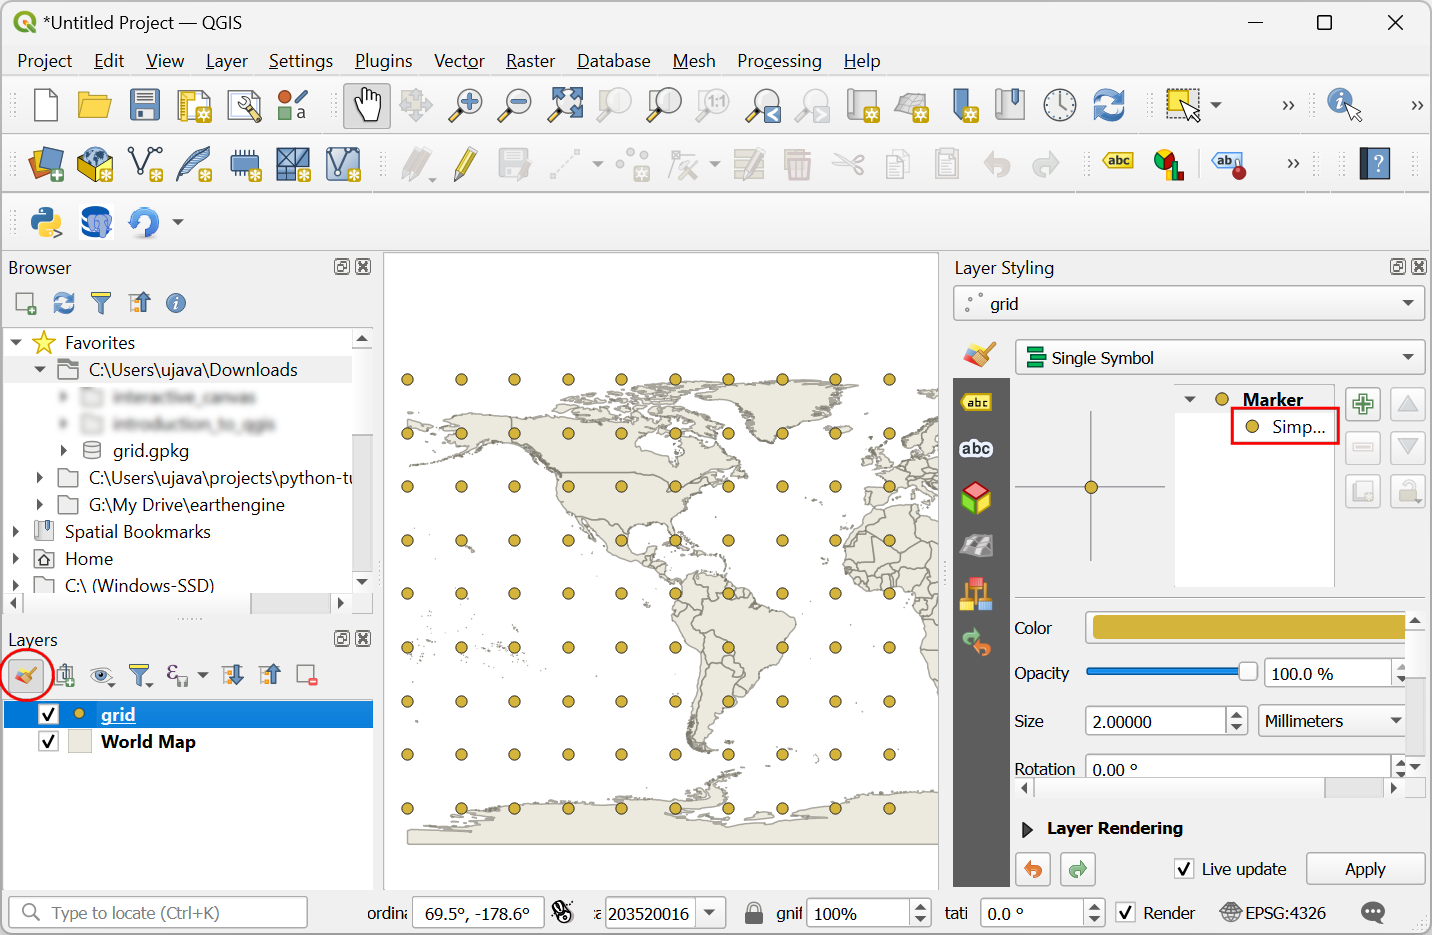Click the Save Project floppy disk icon
This screenshot has height=935, width=1432.
click(145, 105)
